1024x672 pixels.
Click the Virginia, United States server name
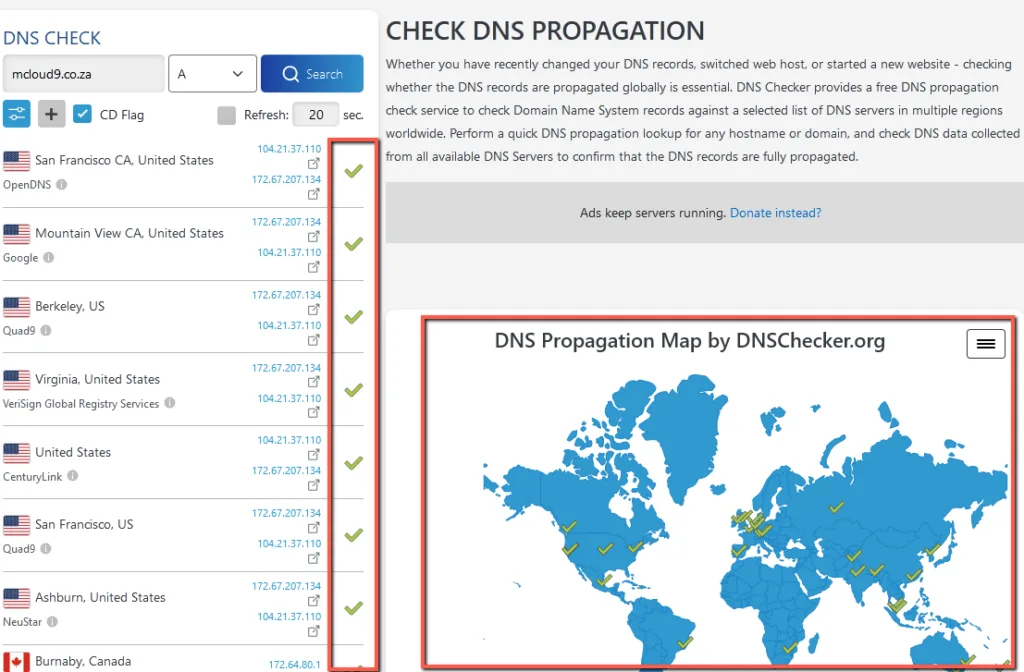97,379
